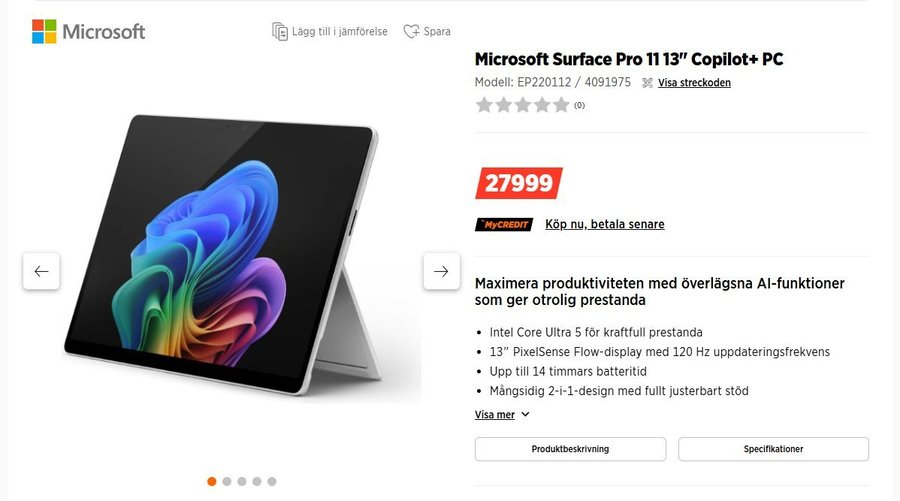Viewport: 900px width, 501px height.
Task: Select the second carousel dot
Action: pyautogui.click(x=227, y=481)
